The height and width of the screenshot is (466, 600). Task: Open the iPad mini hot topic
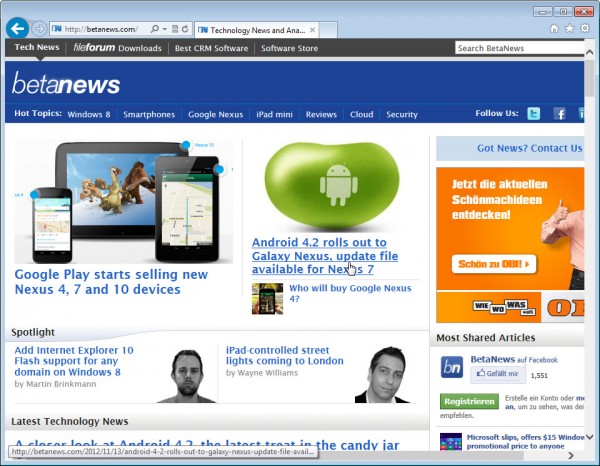click(274, 114)
